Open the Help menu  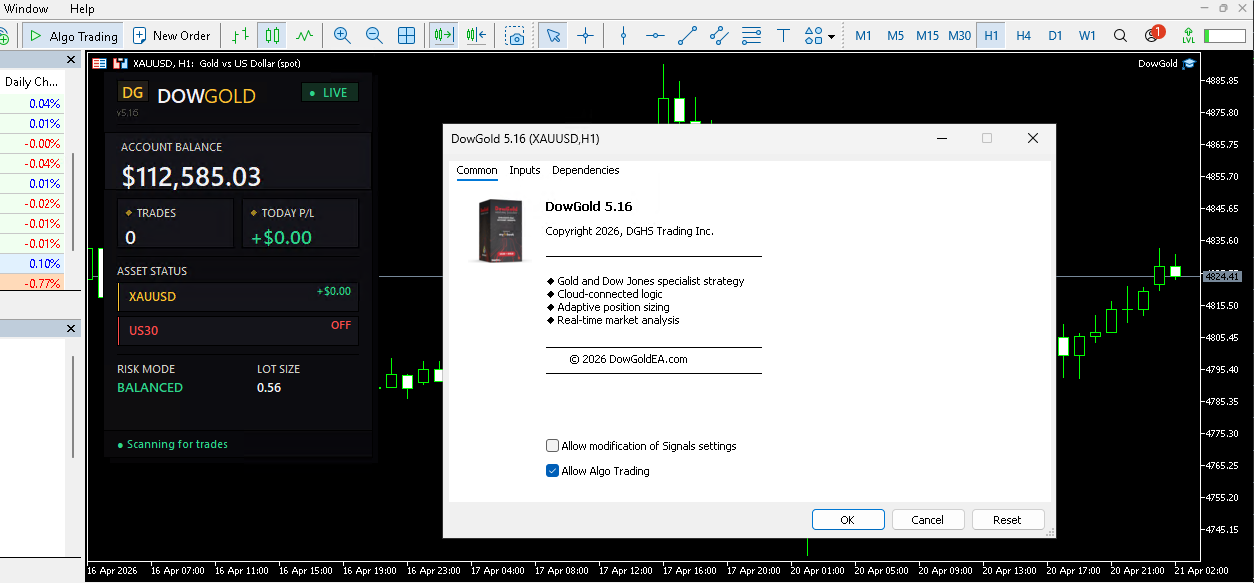(82, 9)
